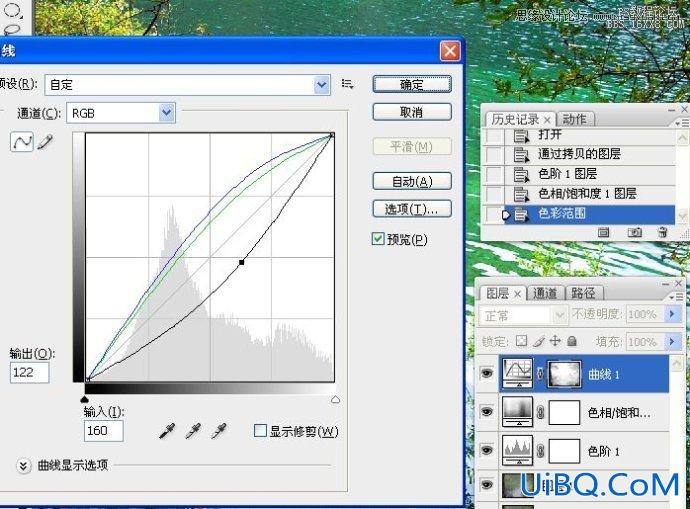This screenshot has width=690, height=509.
Task: Open the 通道 RGB channel dropdown
Action: click(x=166, y=113)
